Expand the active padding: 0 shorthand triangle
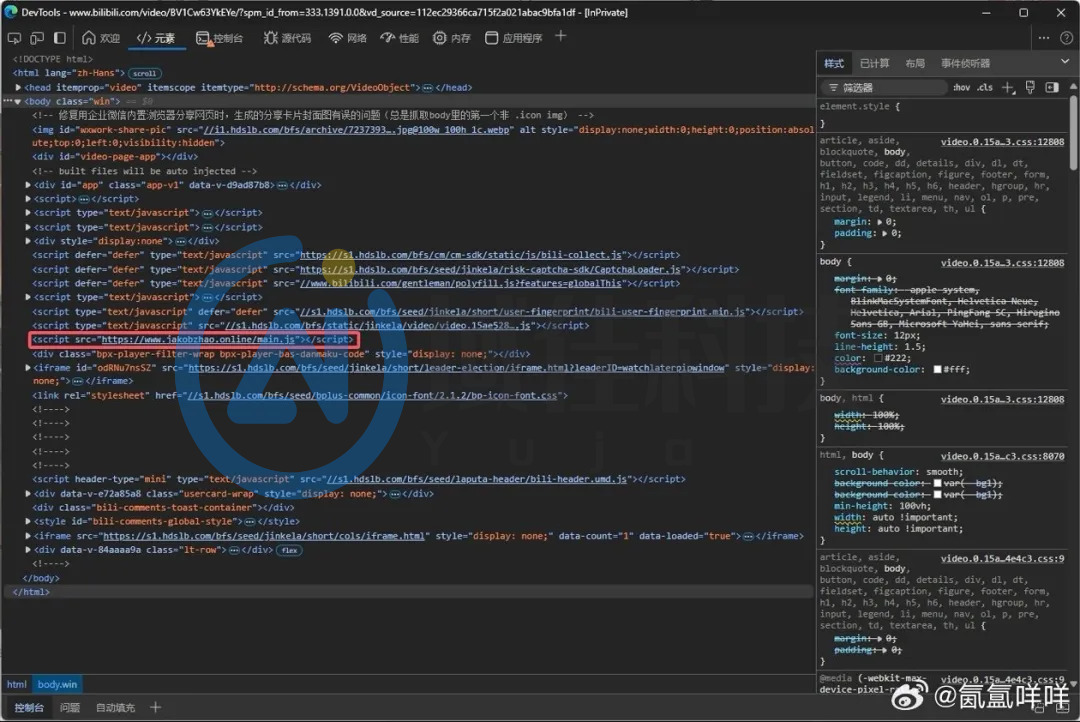 click(x=884, y=233)
